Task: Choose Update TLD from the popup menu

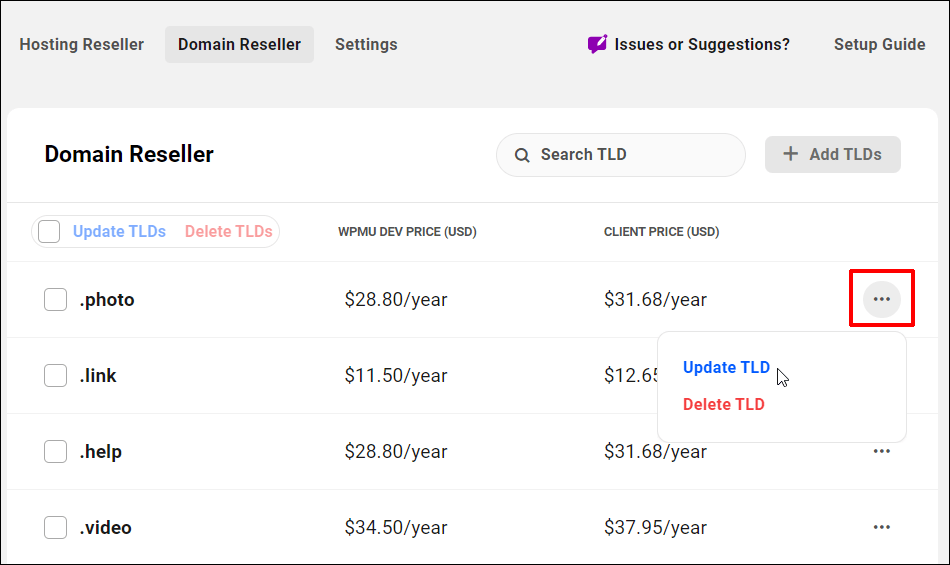Action: point(726,367)
